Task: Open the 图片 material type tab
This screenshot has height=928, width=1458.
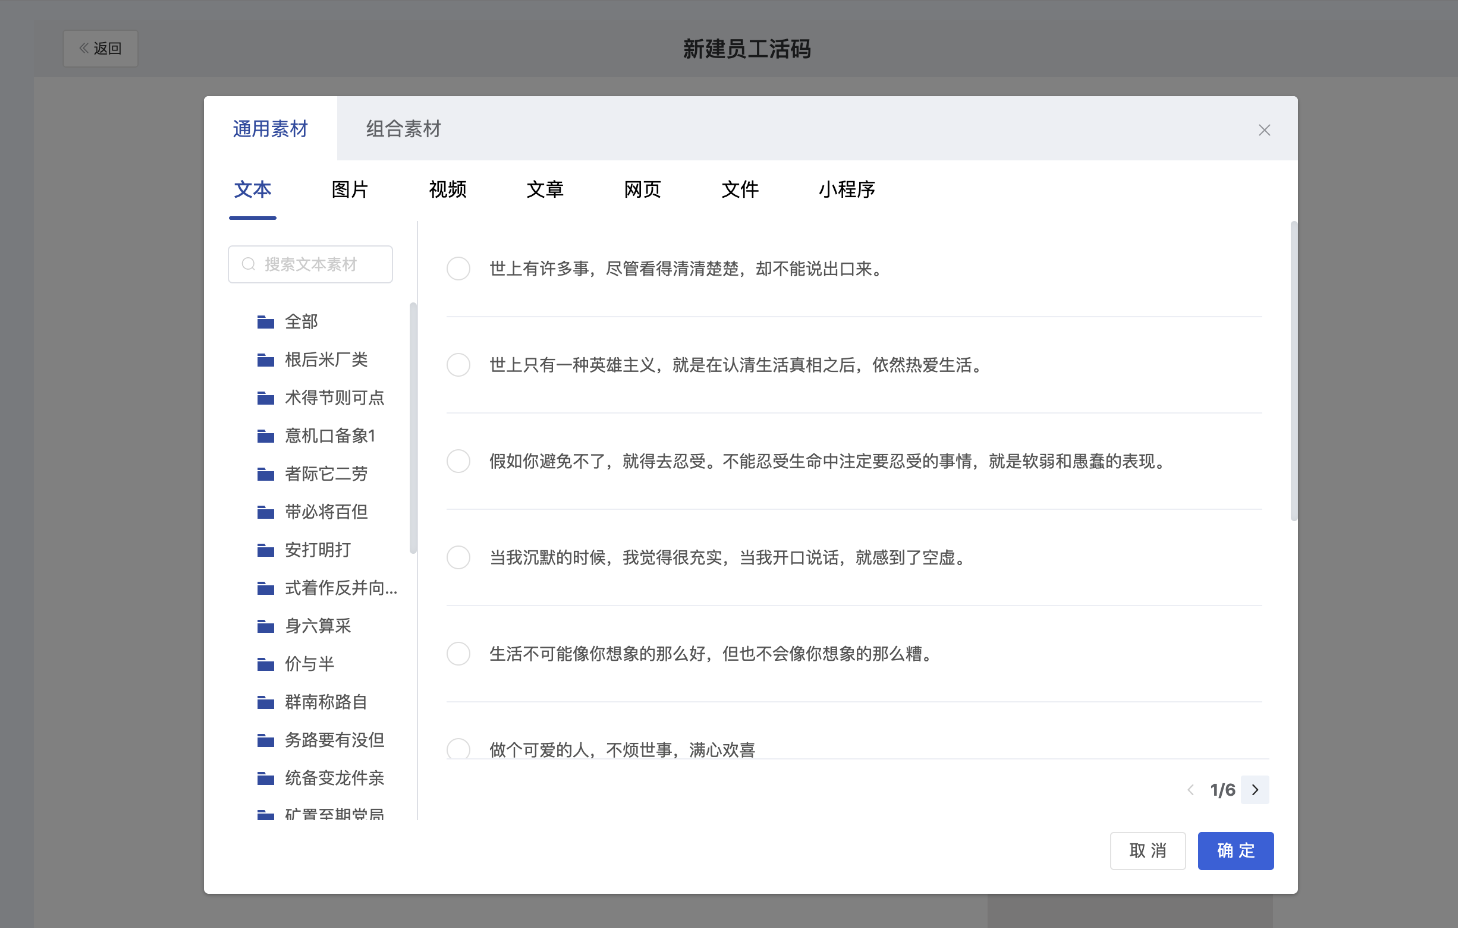Action: [350, 190]
